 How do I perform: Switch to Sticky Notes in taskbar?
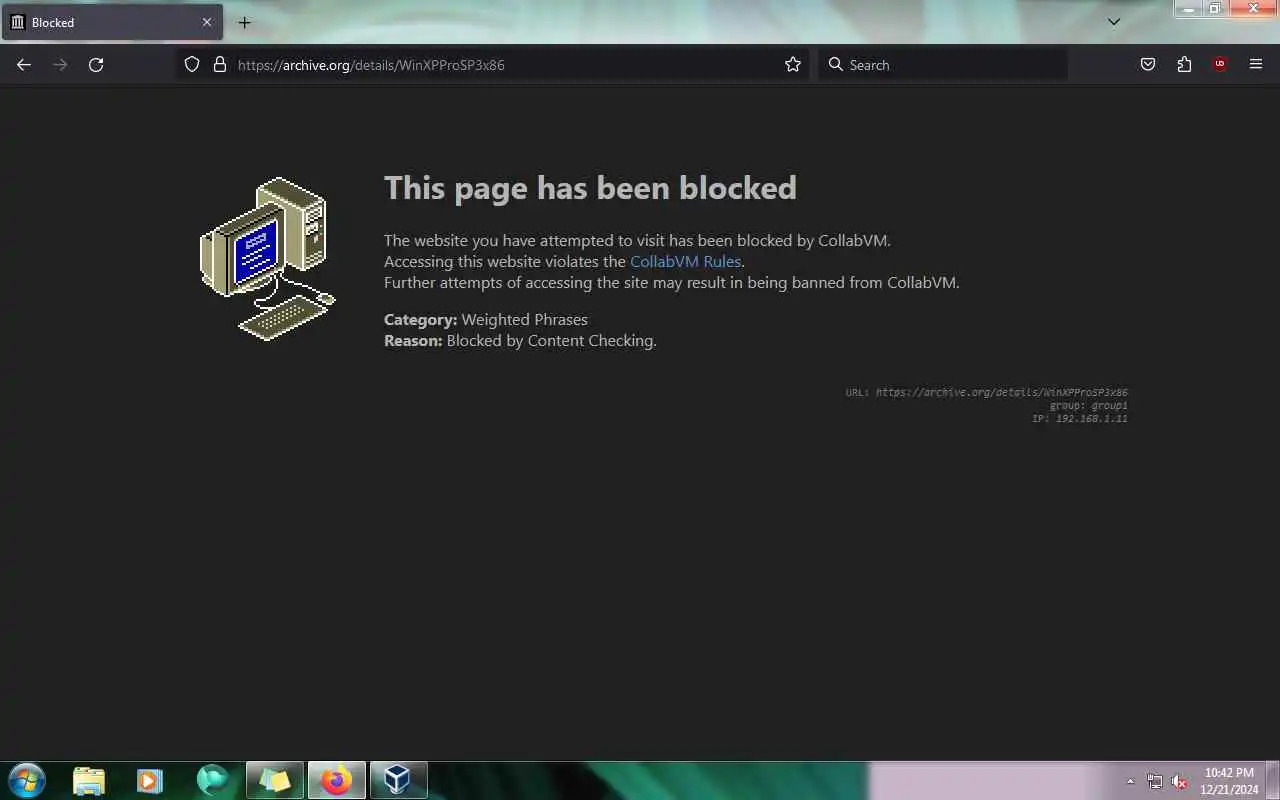pos(275,780)
